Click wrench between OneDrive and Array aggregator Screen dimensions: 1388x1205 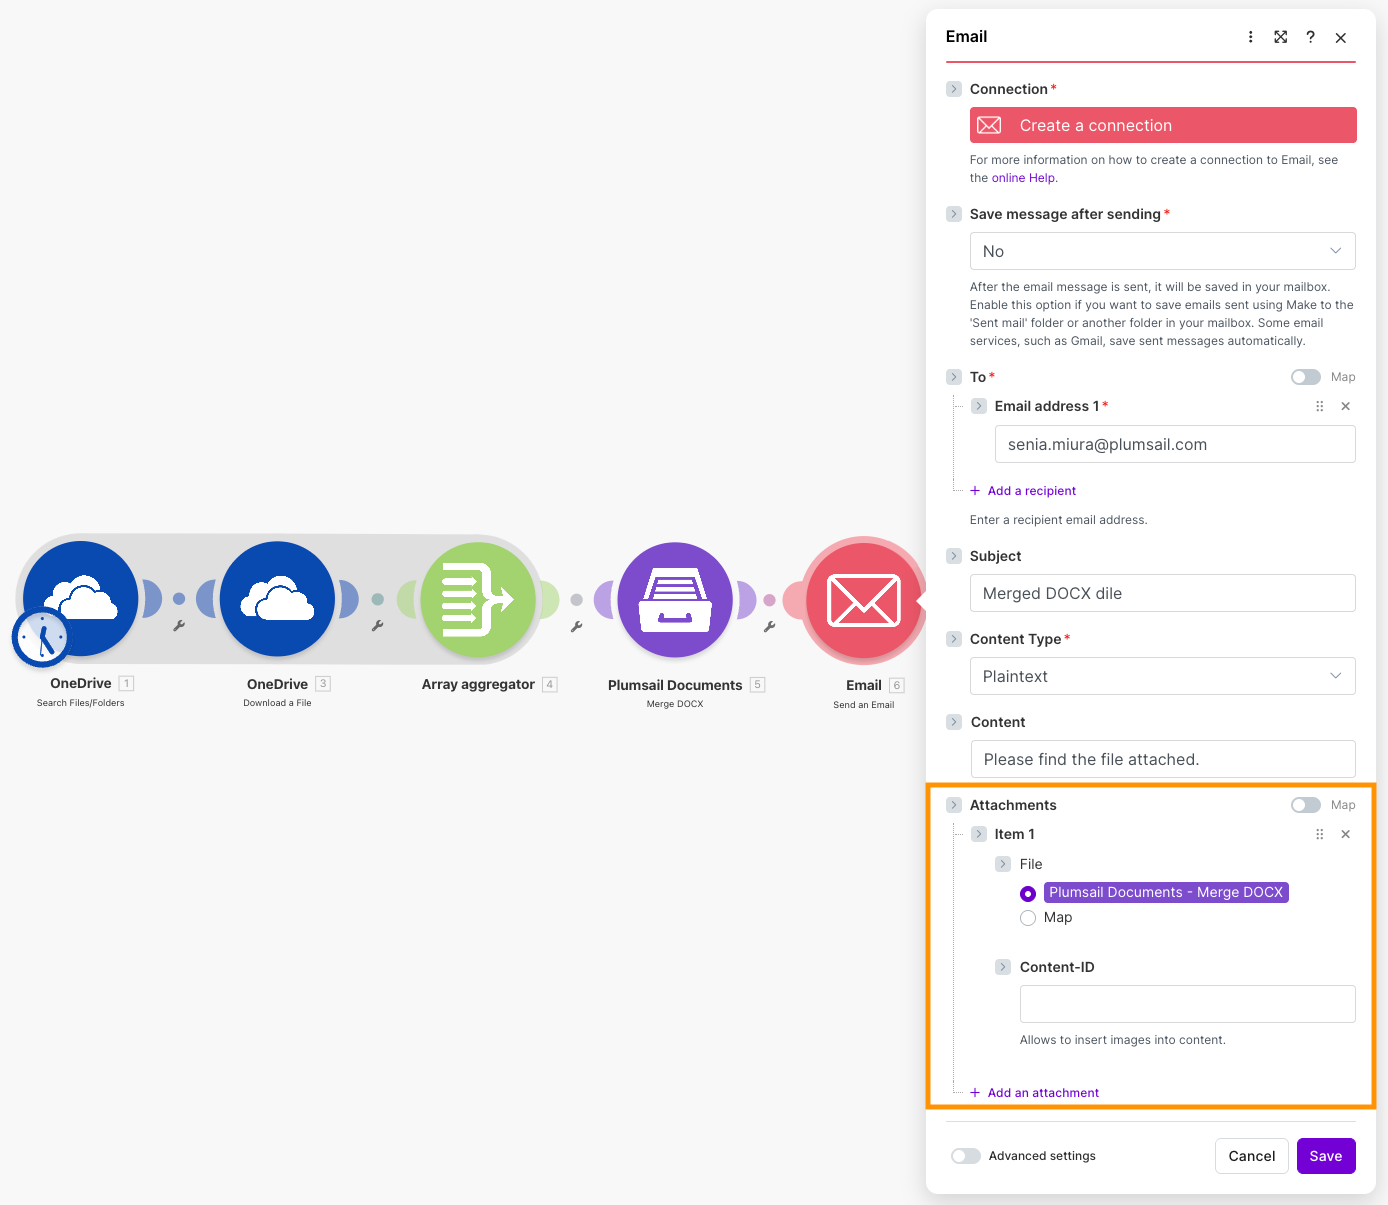coord(378,626)
